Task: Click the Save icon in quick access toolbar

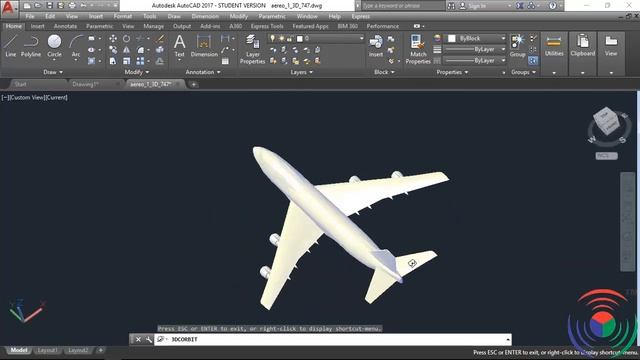Action: [49, 6]
